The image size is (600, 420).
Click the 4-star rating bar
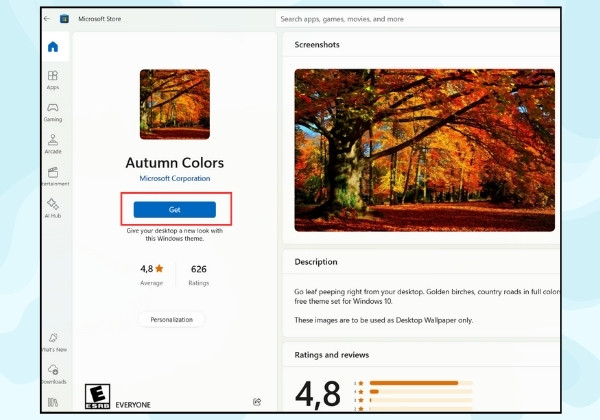421,391
